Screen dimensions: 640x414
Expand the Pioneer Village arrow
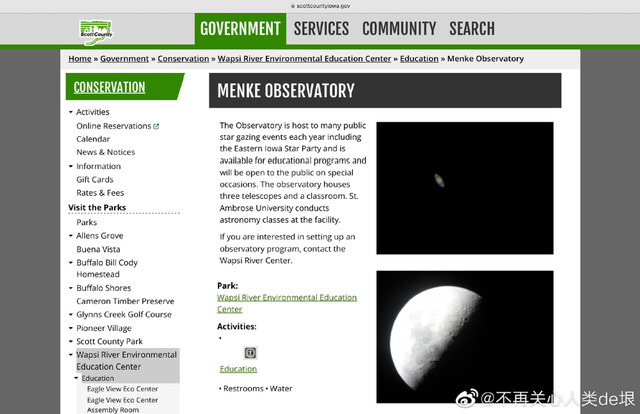click(x=71, y=328)
